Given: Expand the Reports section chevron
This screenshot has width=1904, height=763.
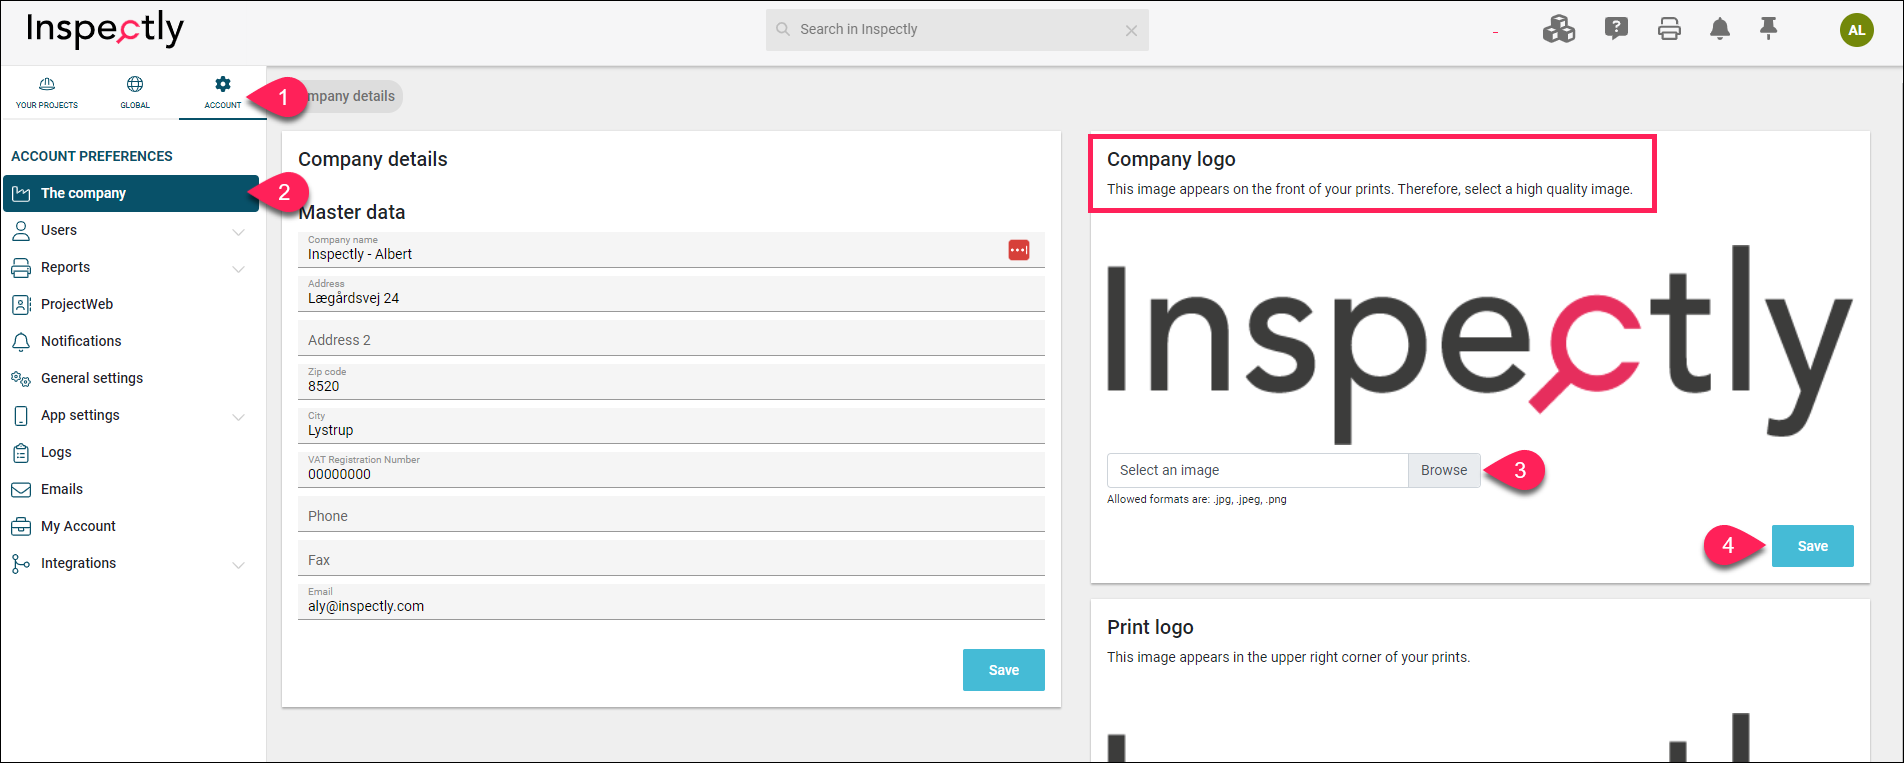Looking at the screenshot, I should coord(238,268).
